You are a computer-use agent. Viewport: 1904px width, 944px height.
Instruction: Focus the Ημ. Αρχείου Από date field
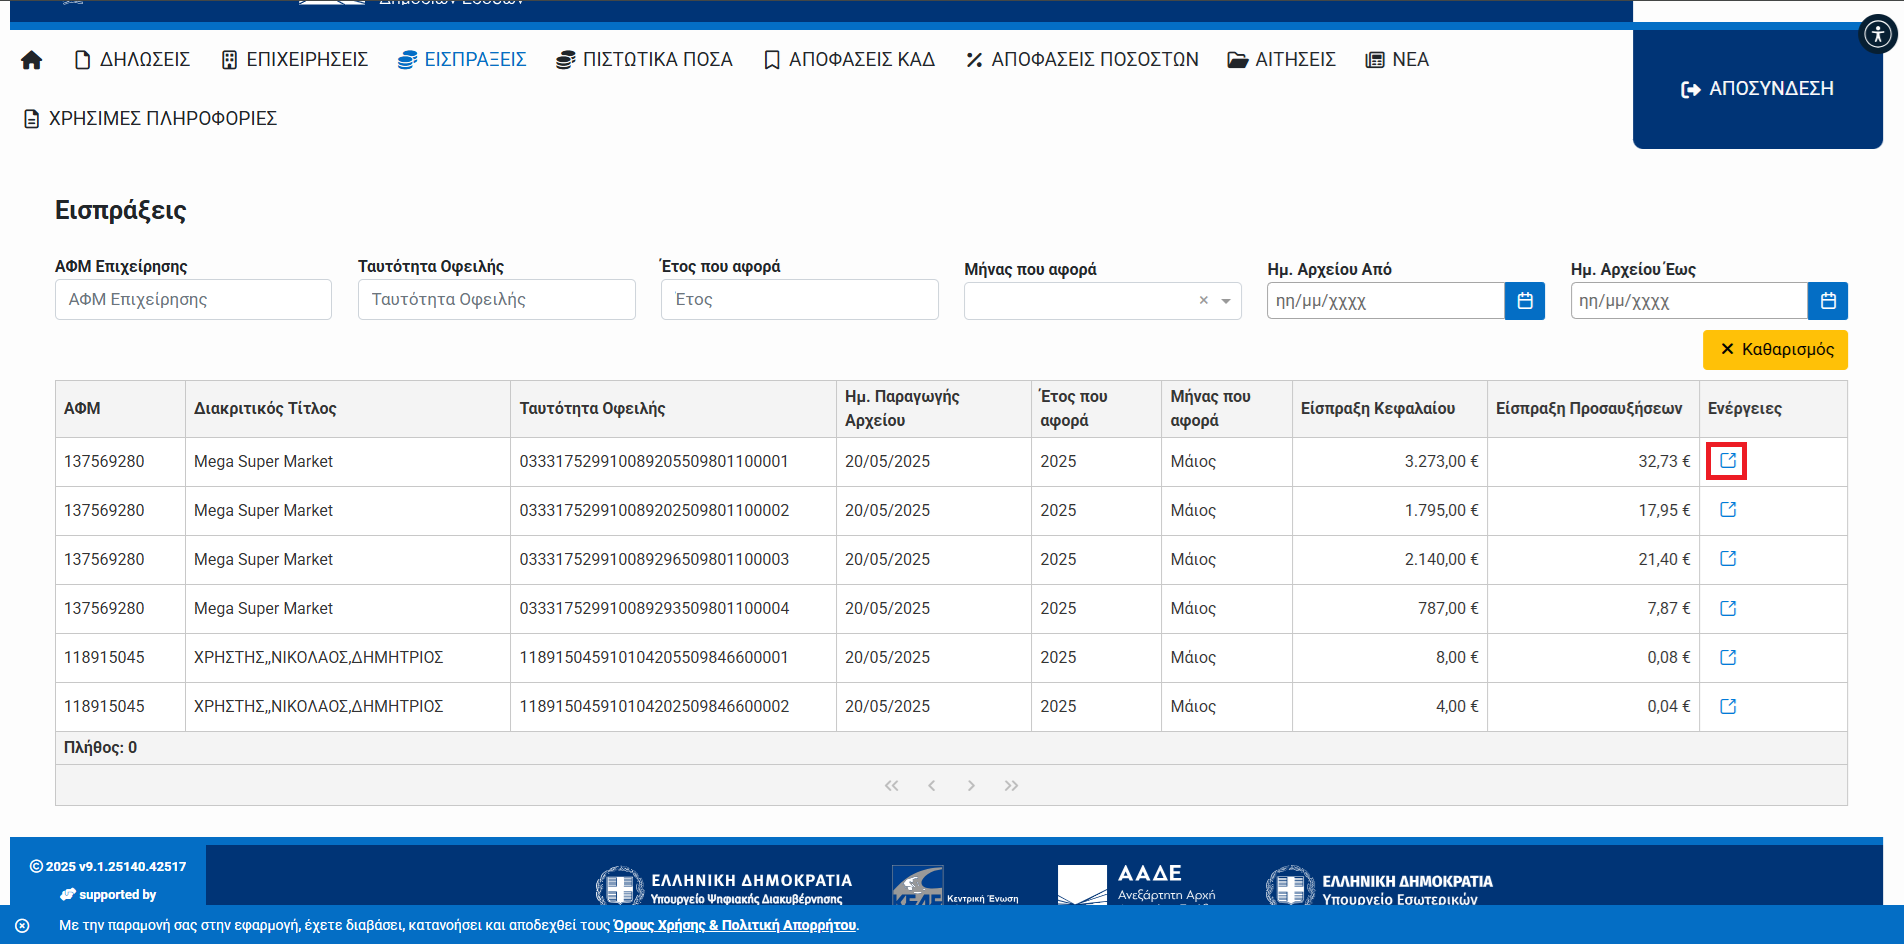coord(1386,301)
